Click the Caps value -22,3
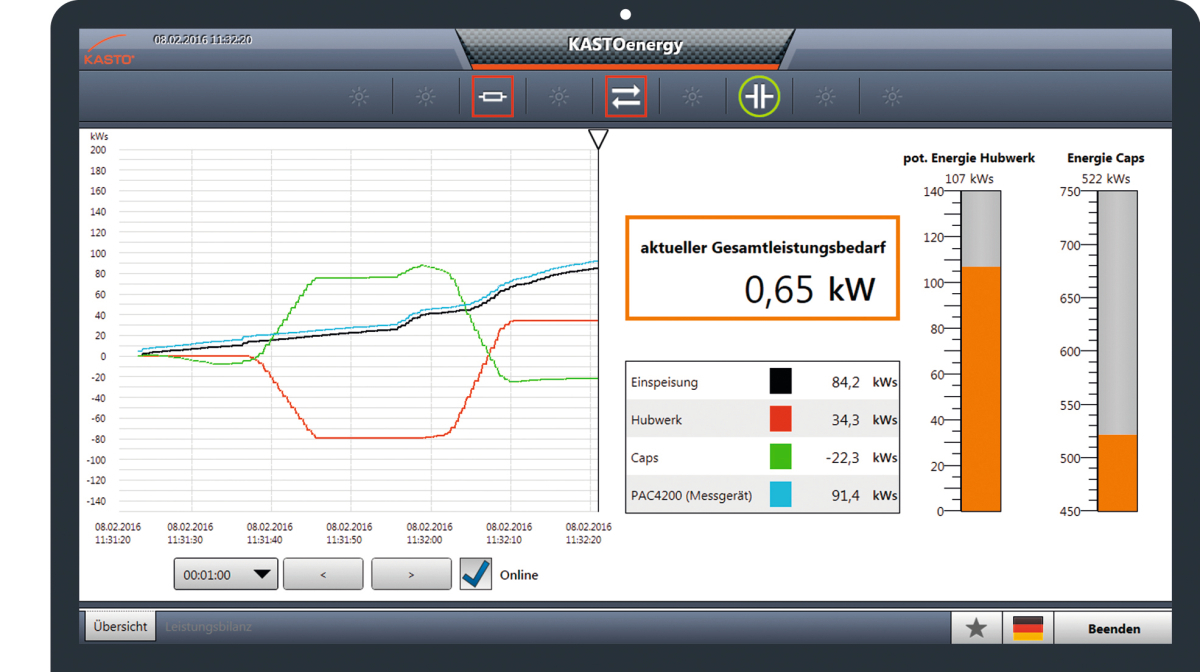The width and height of the screenshot is (1200, 672). tap(843, 458)
